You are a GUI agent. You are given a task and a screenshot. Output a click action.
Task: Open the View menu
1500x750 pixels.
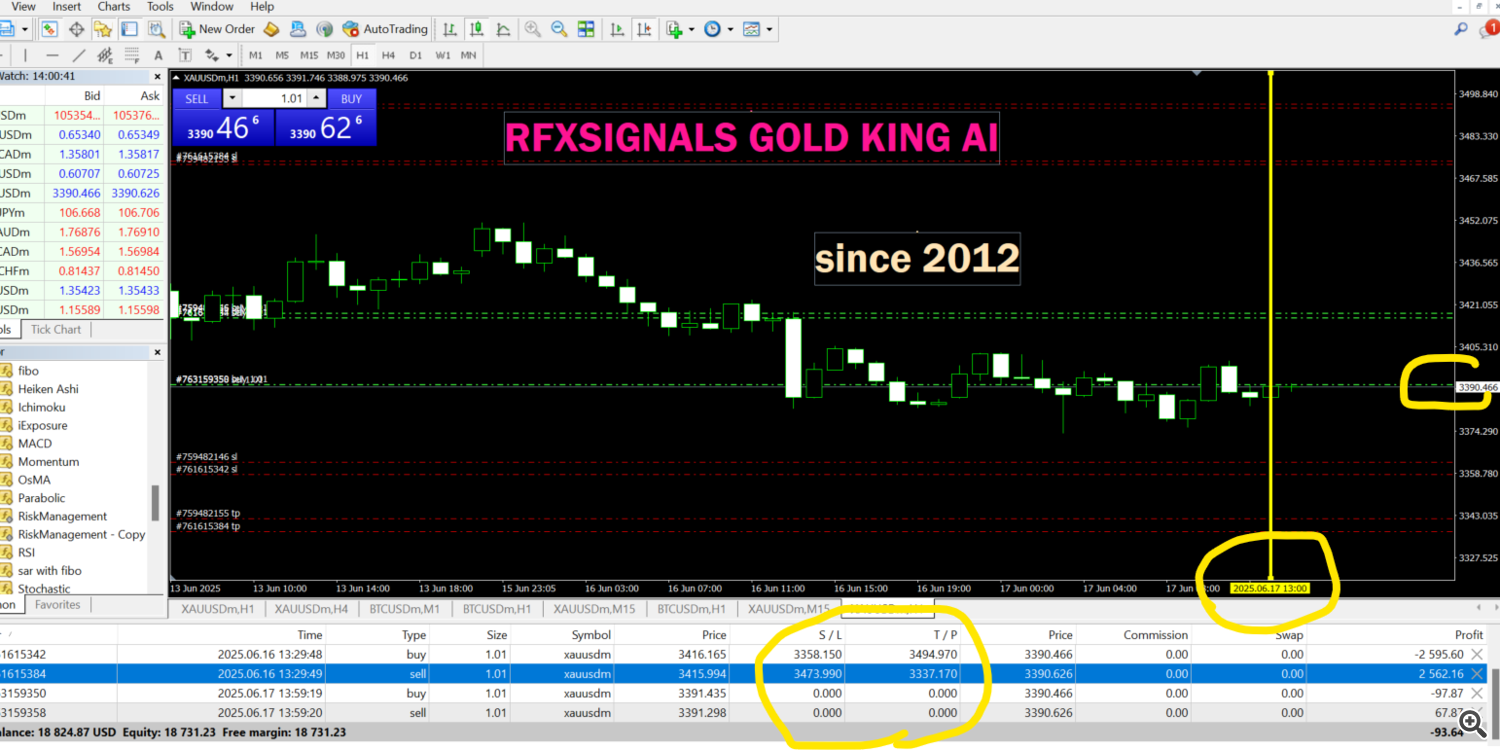[x=23, y=6]
